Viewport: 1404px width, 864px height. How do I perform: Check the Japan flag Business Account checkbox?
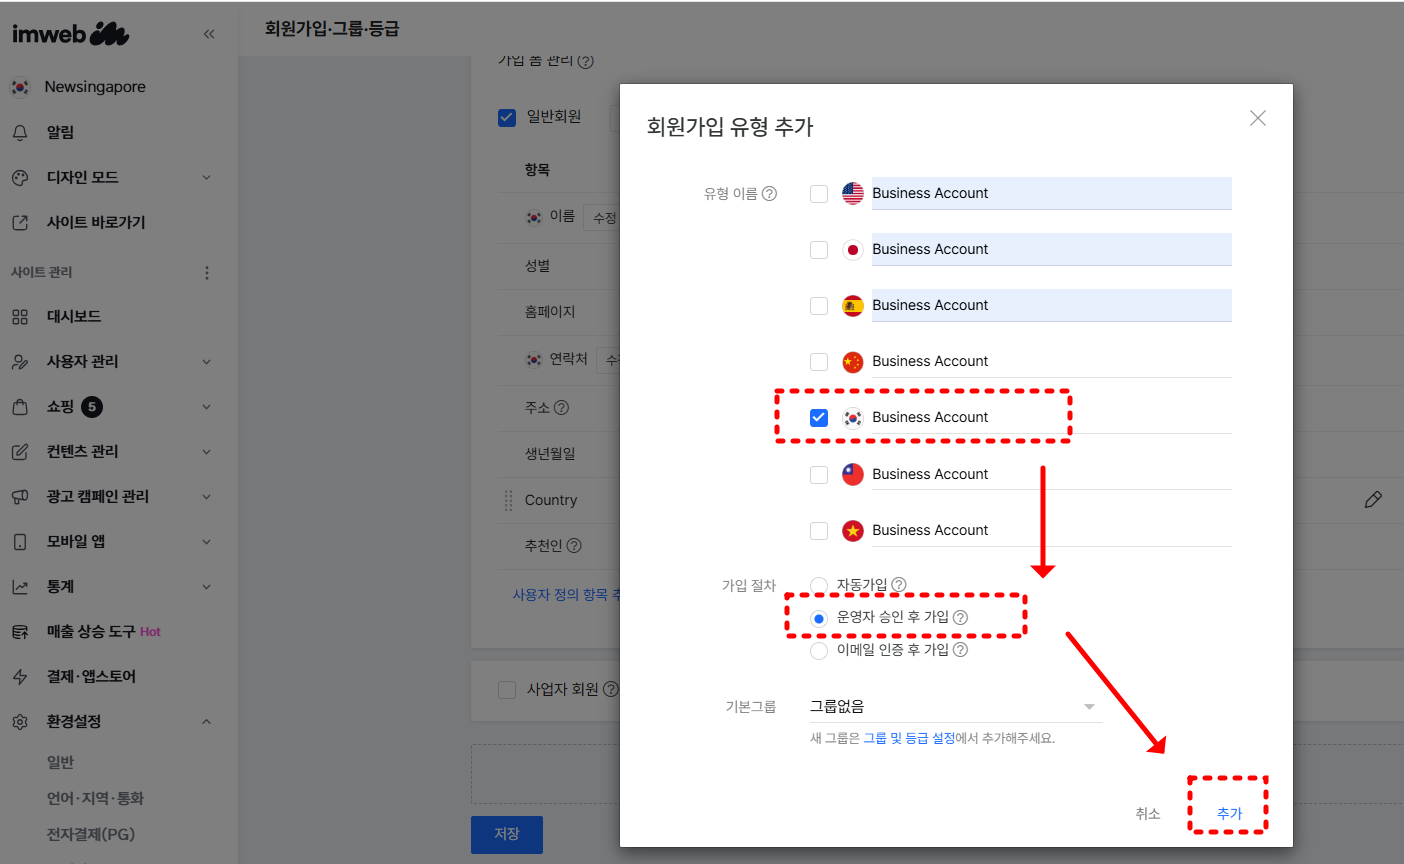click(819, 249)
